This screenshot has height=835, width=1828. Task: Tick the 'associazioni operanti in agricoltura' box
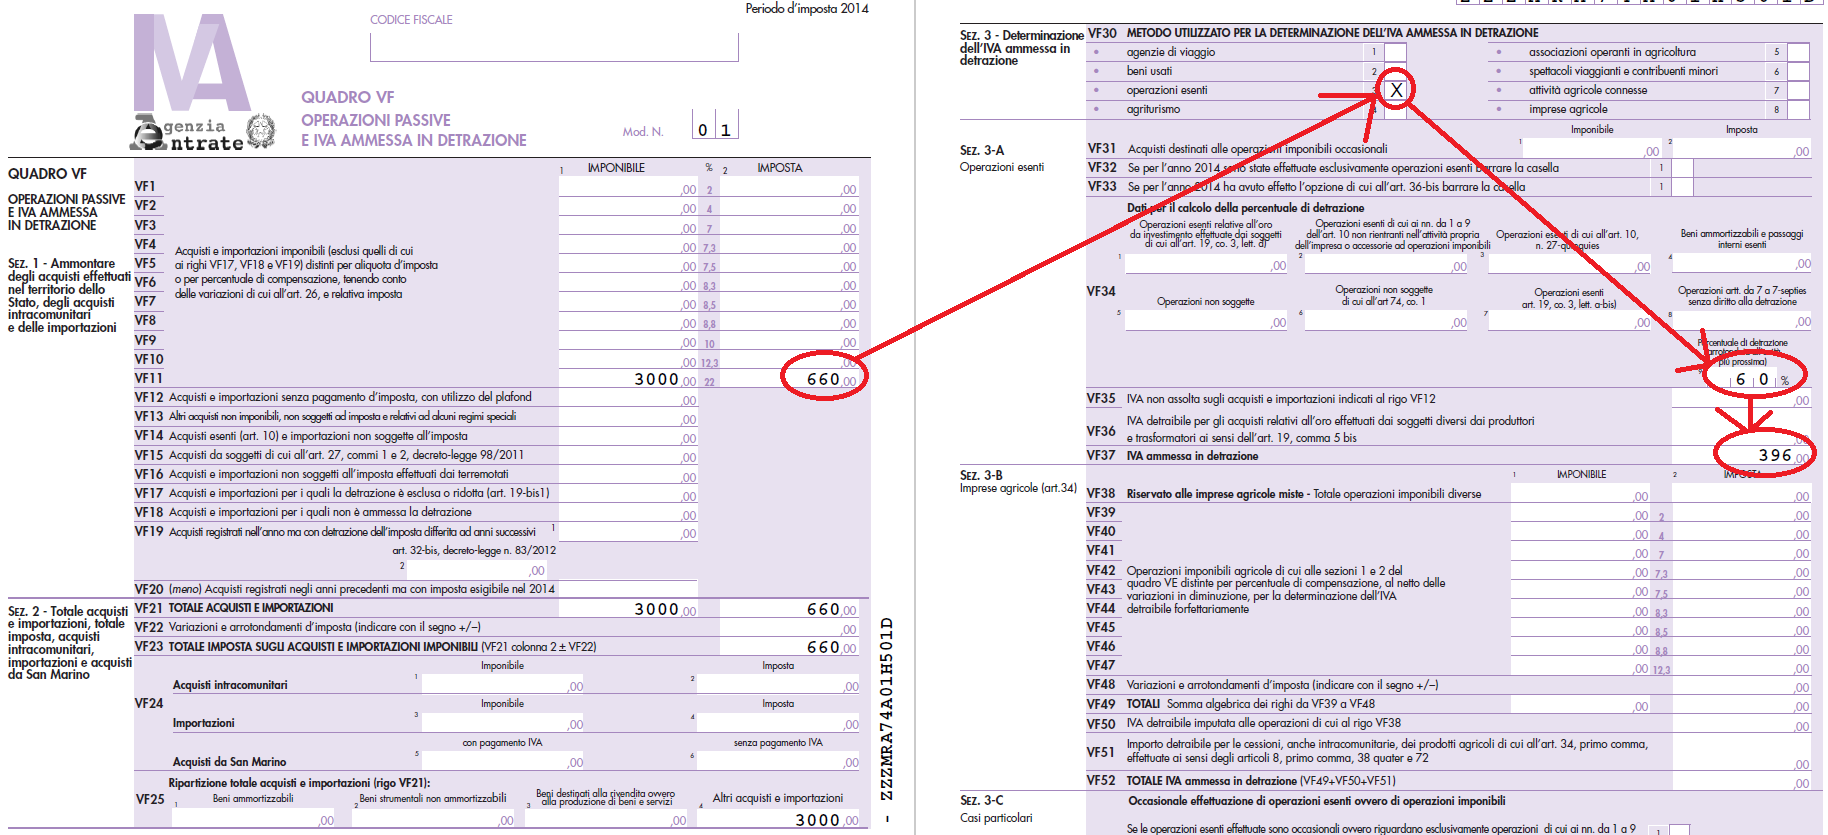point(1798,52)
